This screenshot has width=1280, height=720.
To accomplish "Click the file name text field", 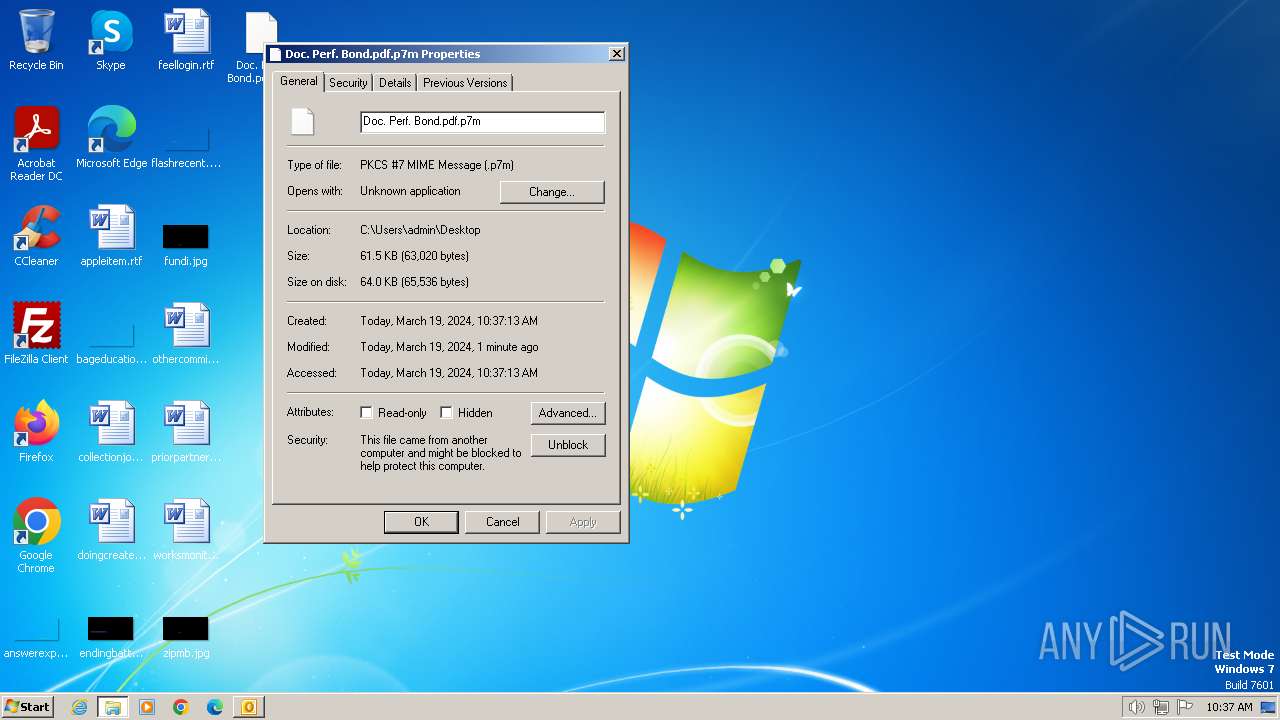I will (482, 122).
